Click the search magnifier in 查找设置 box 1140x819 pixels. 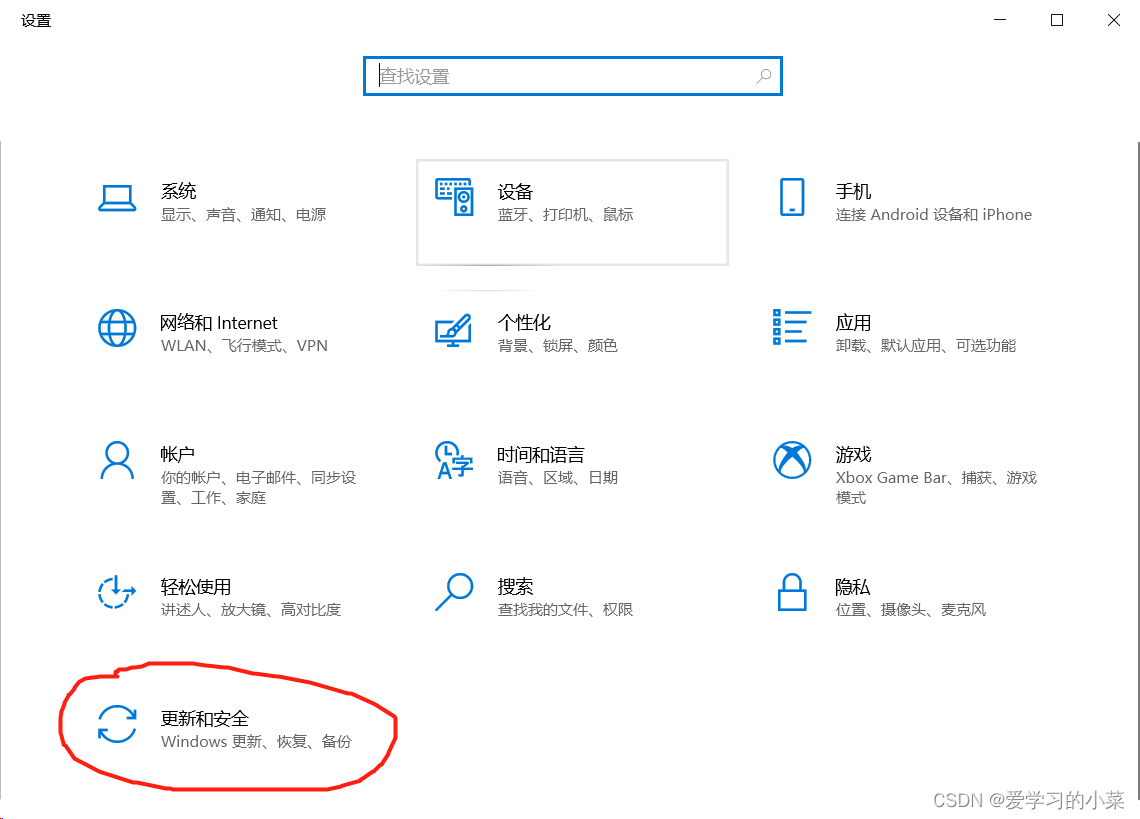point(763,76)
